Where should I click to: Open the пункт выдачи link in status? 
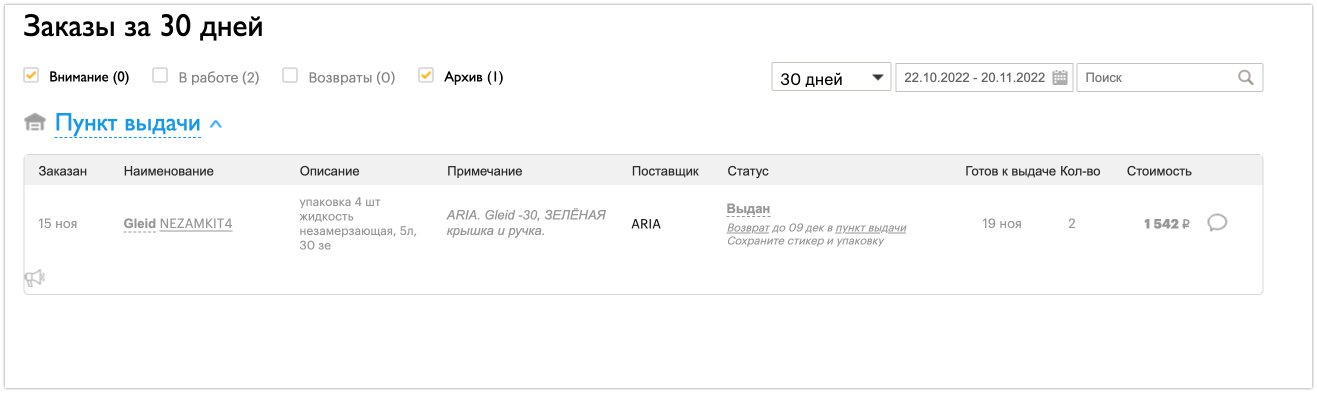(871, 228)
